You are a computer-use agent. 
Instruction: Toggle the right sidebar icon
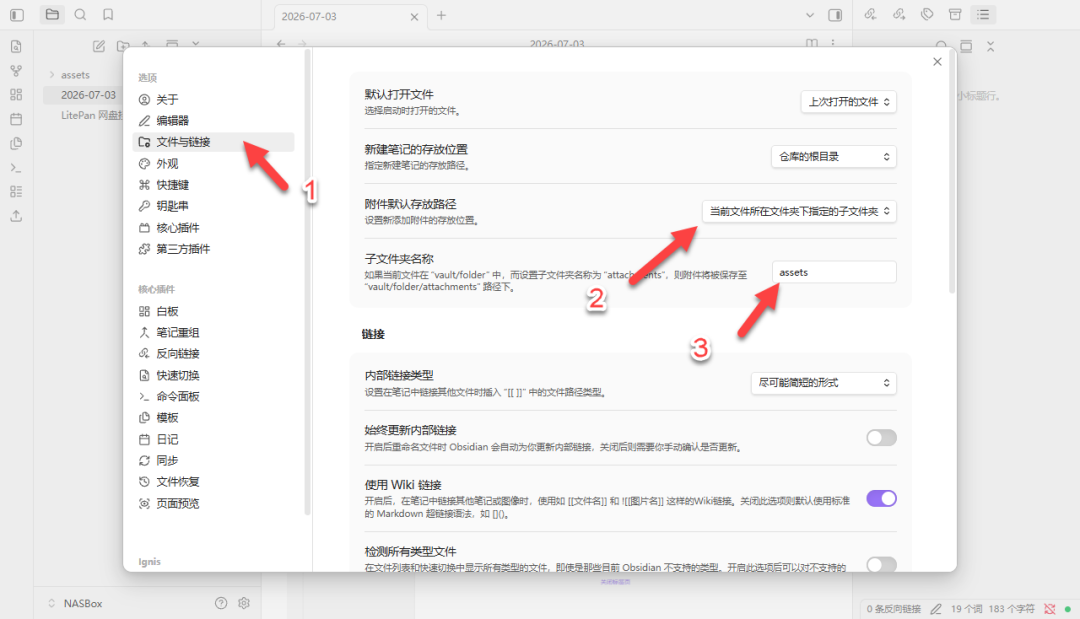[835, 15]
